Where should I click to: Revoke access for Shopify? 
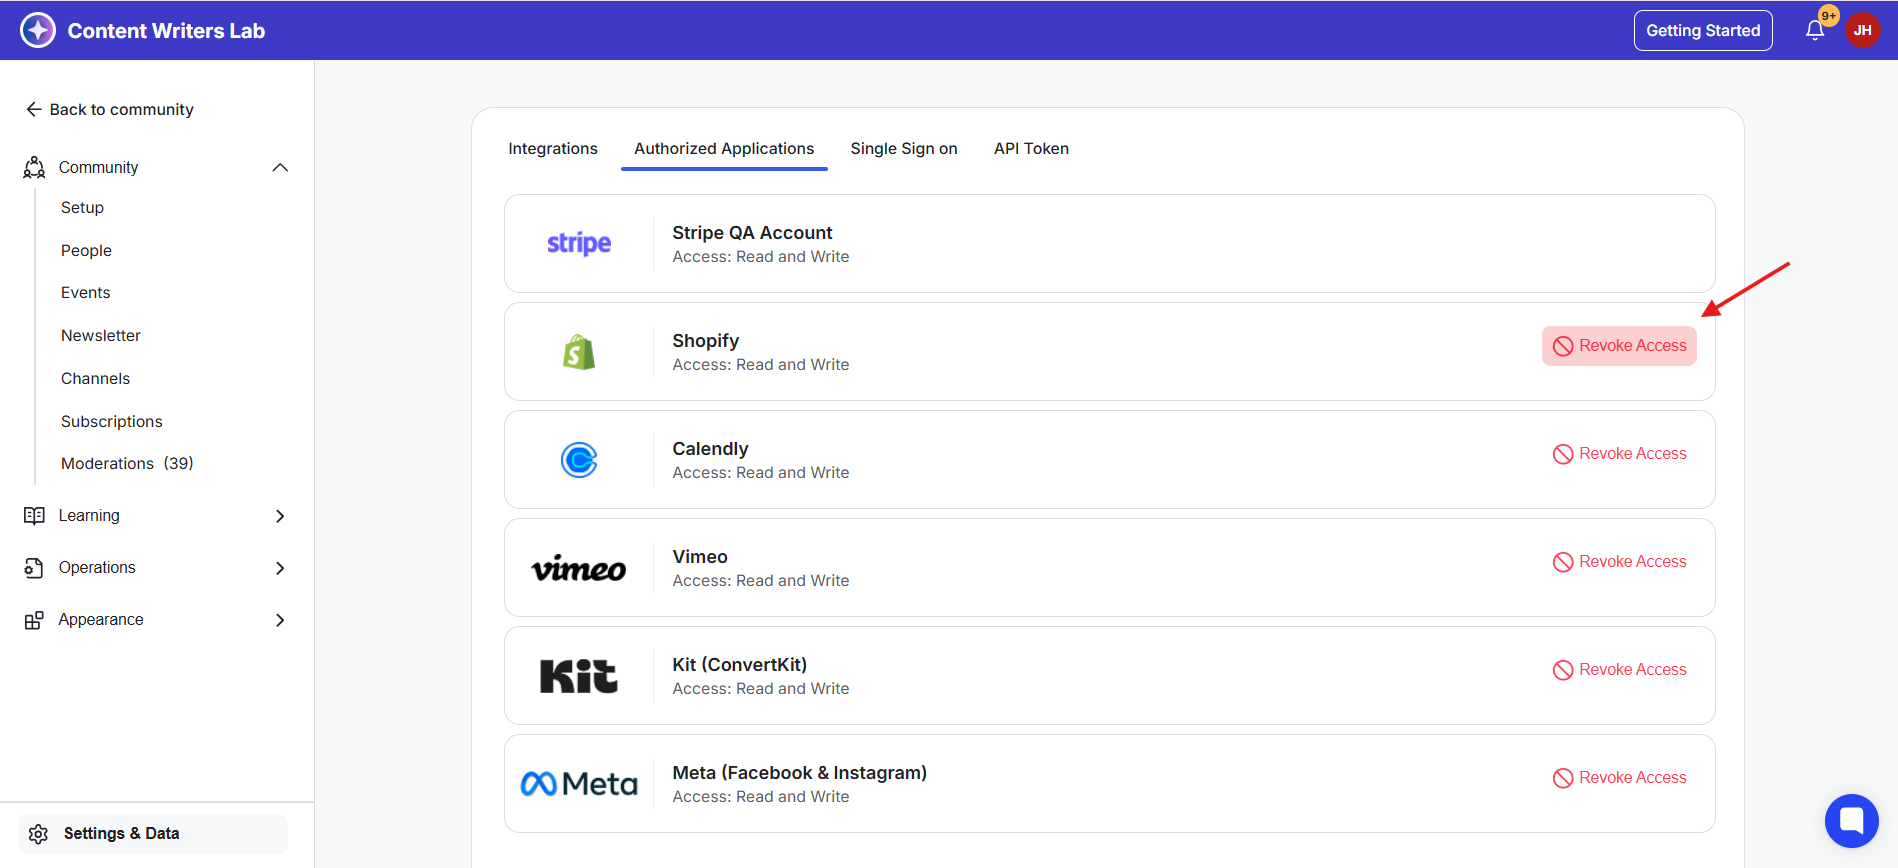(x=1619, y=346)
